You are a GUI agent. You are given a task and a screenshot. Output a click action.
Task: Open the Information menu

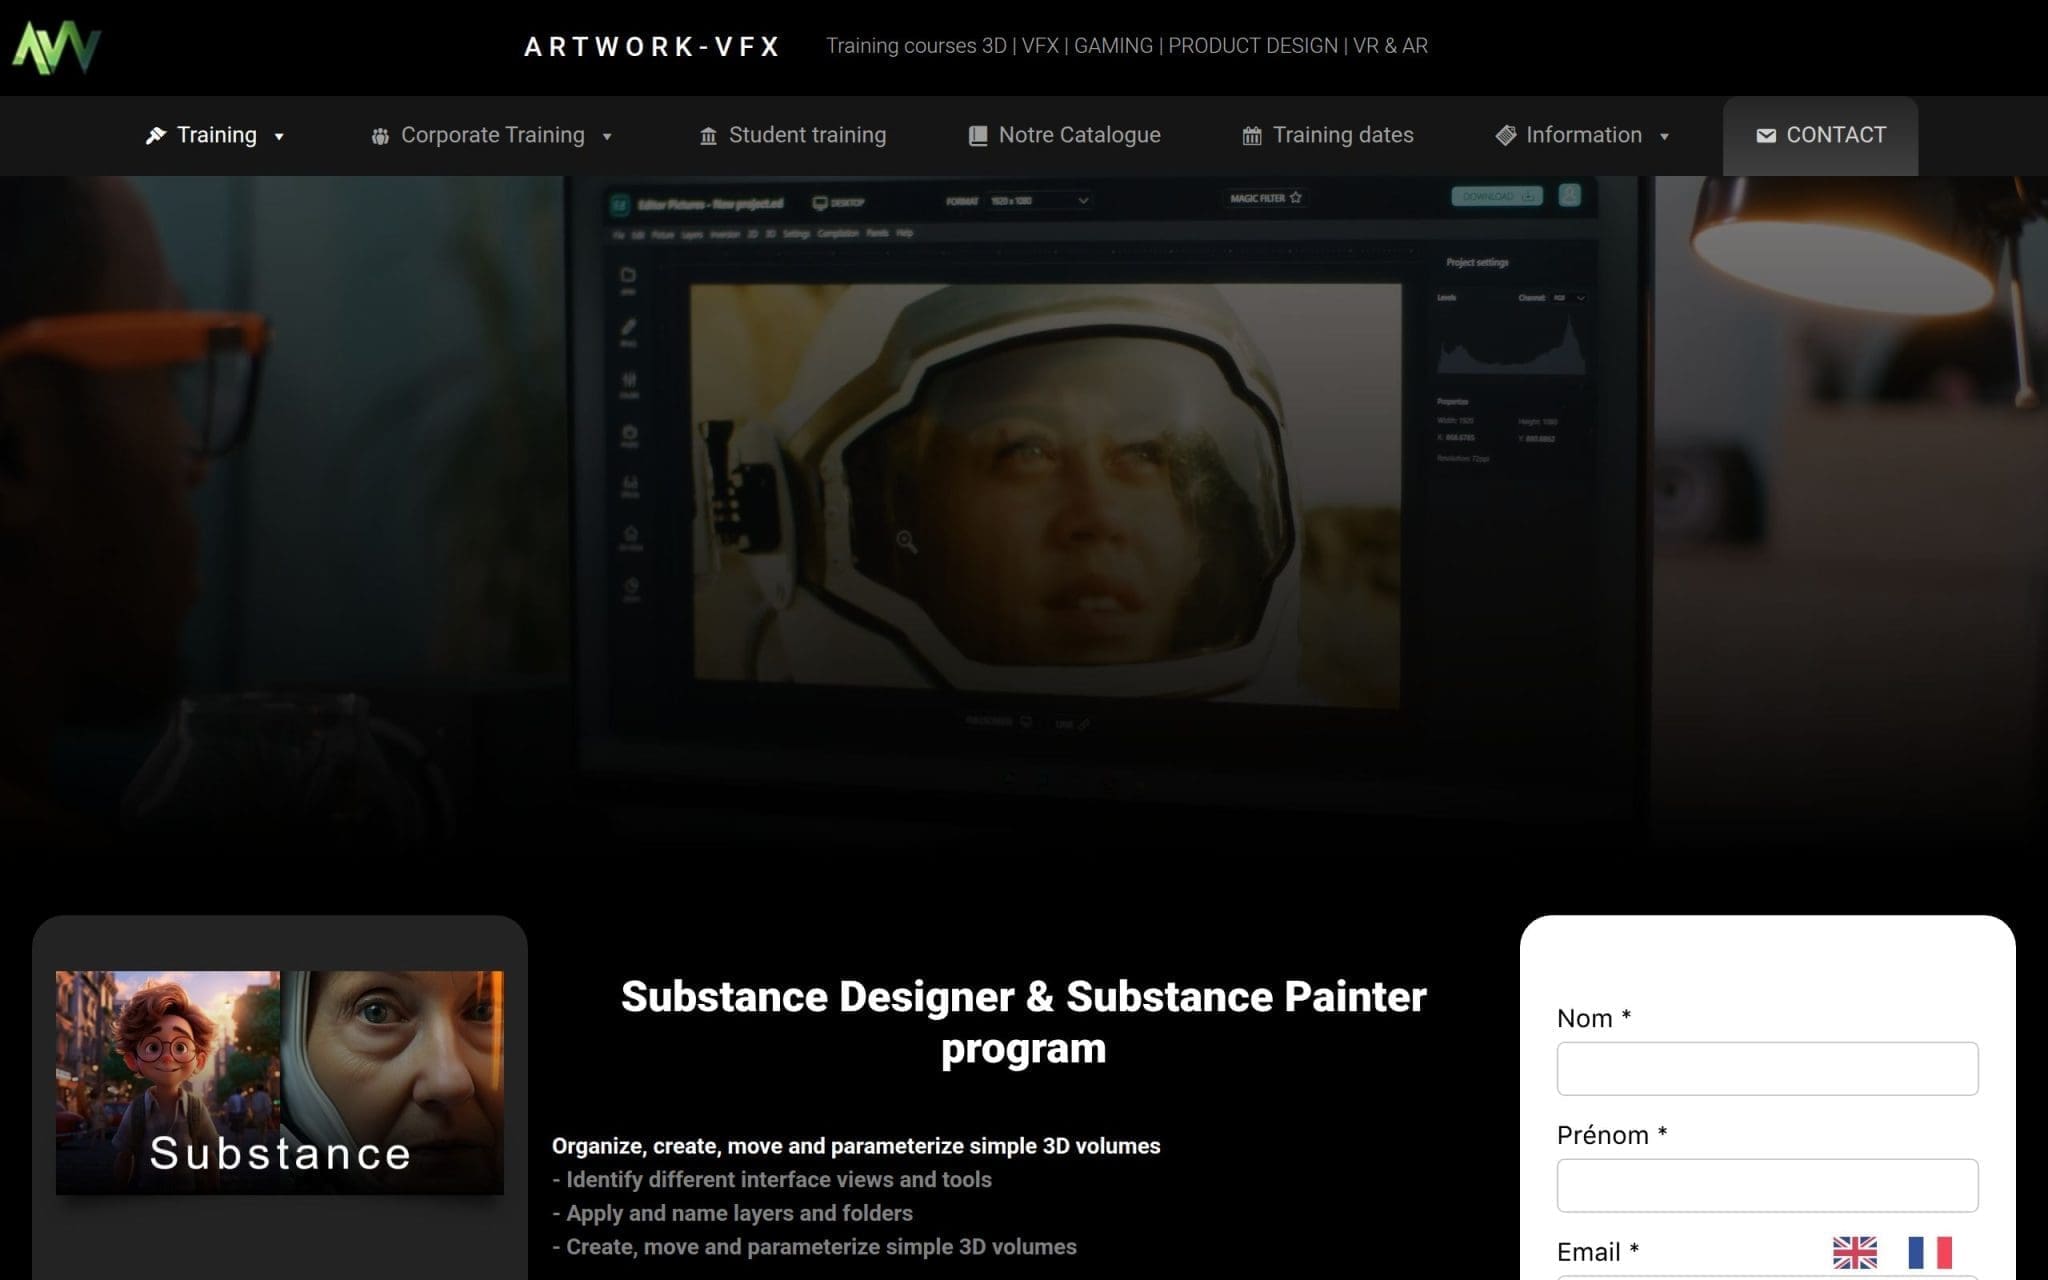[1582, 135]
